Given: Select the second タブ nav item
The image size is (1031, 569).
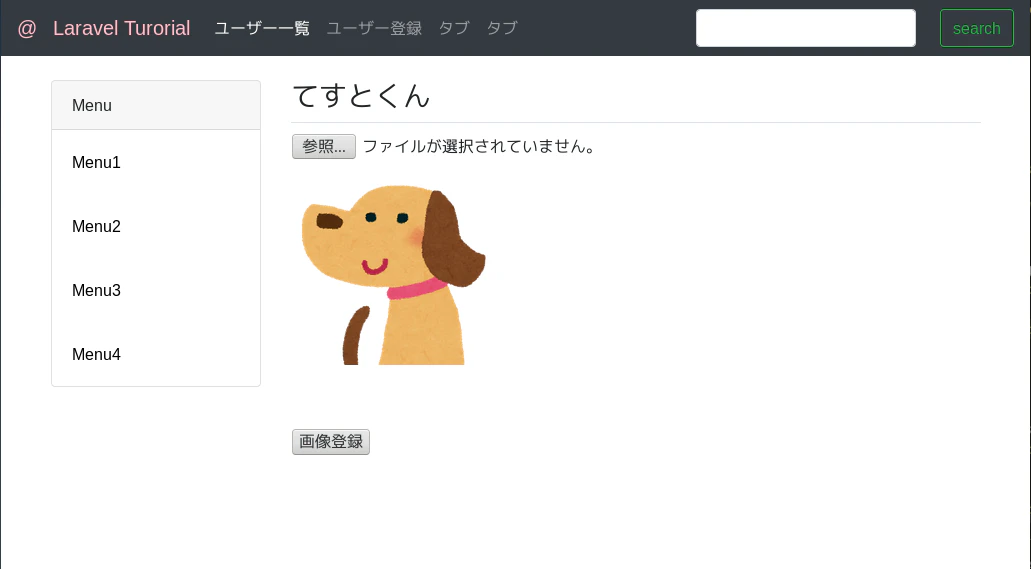Looking at the screenshot, I should click(502, 28).
